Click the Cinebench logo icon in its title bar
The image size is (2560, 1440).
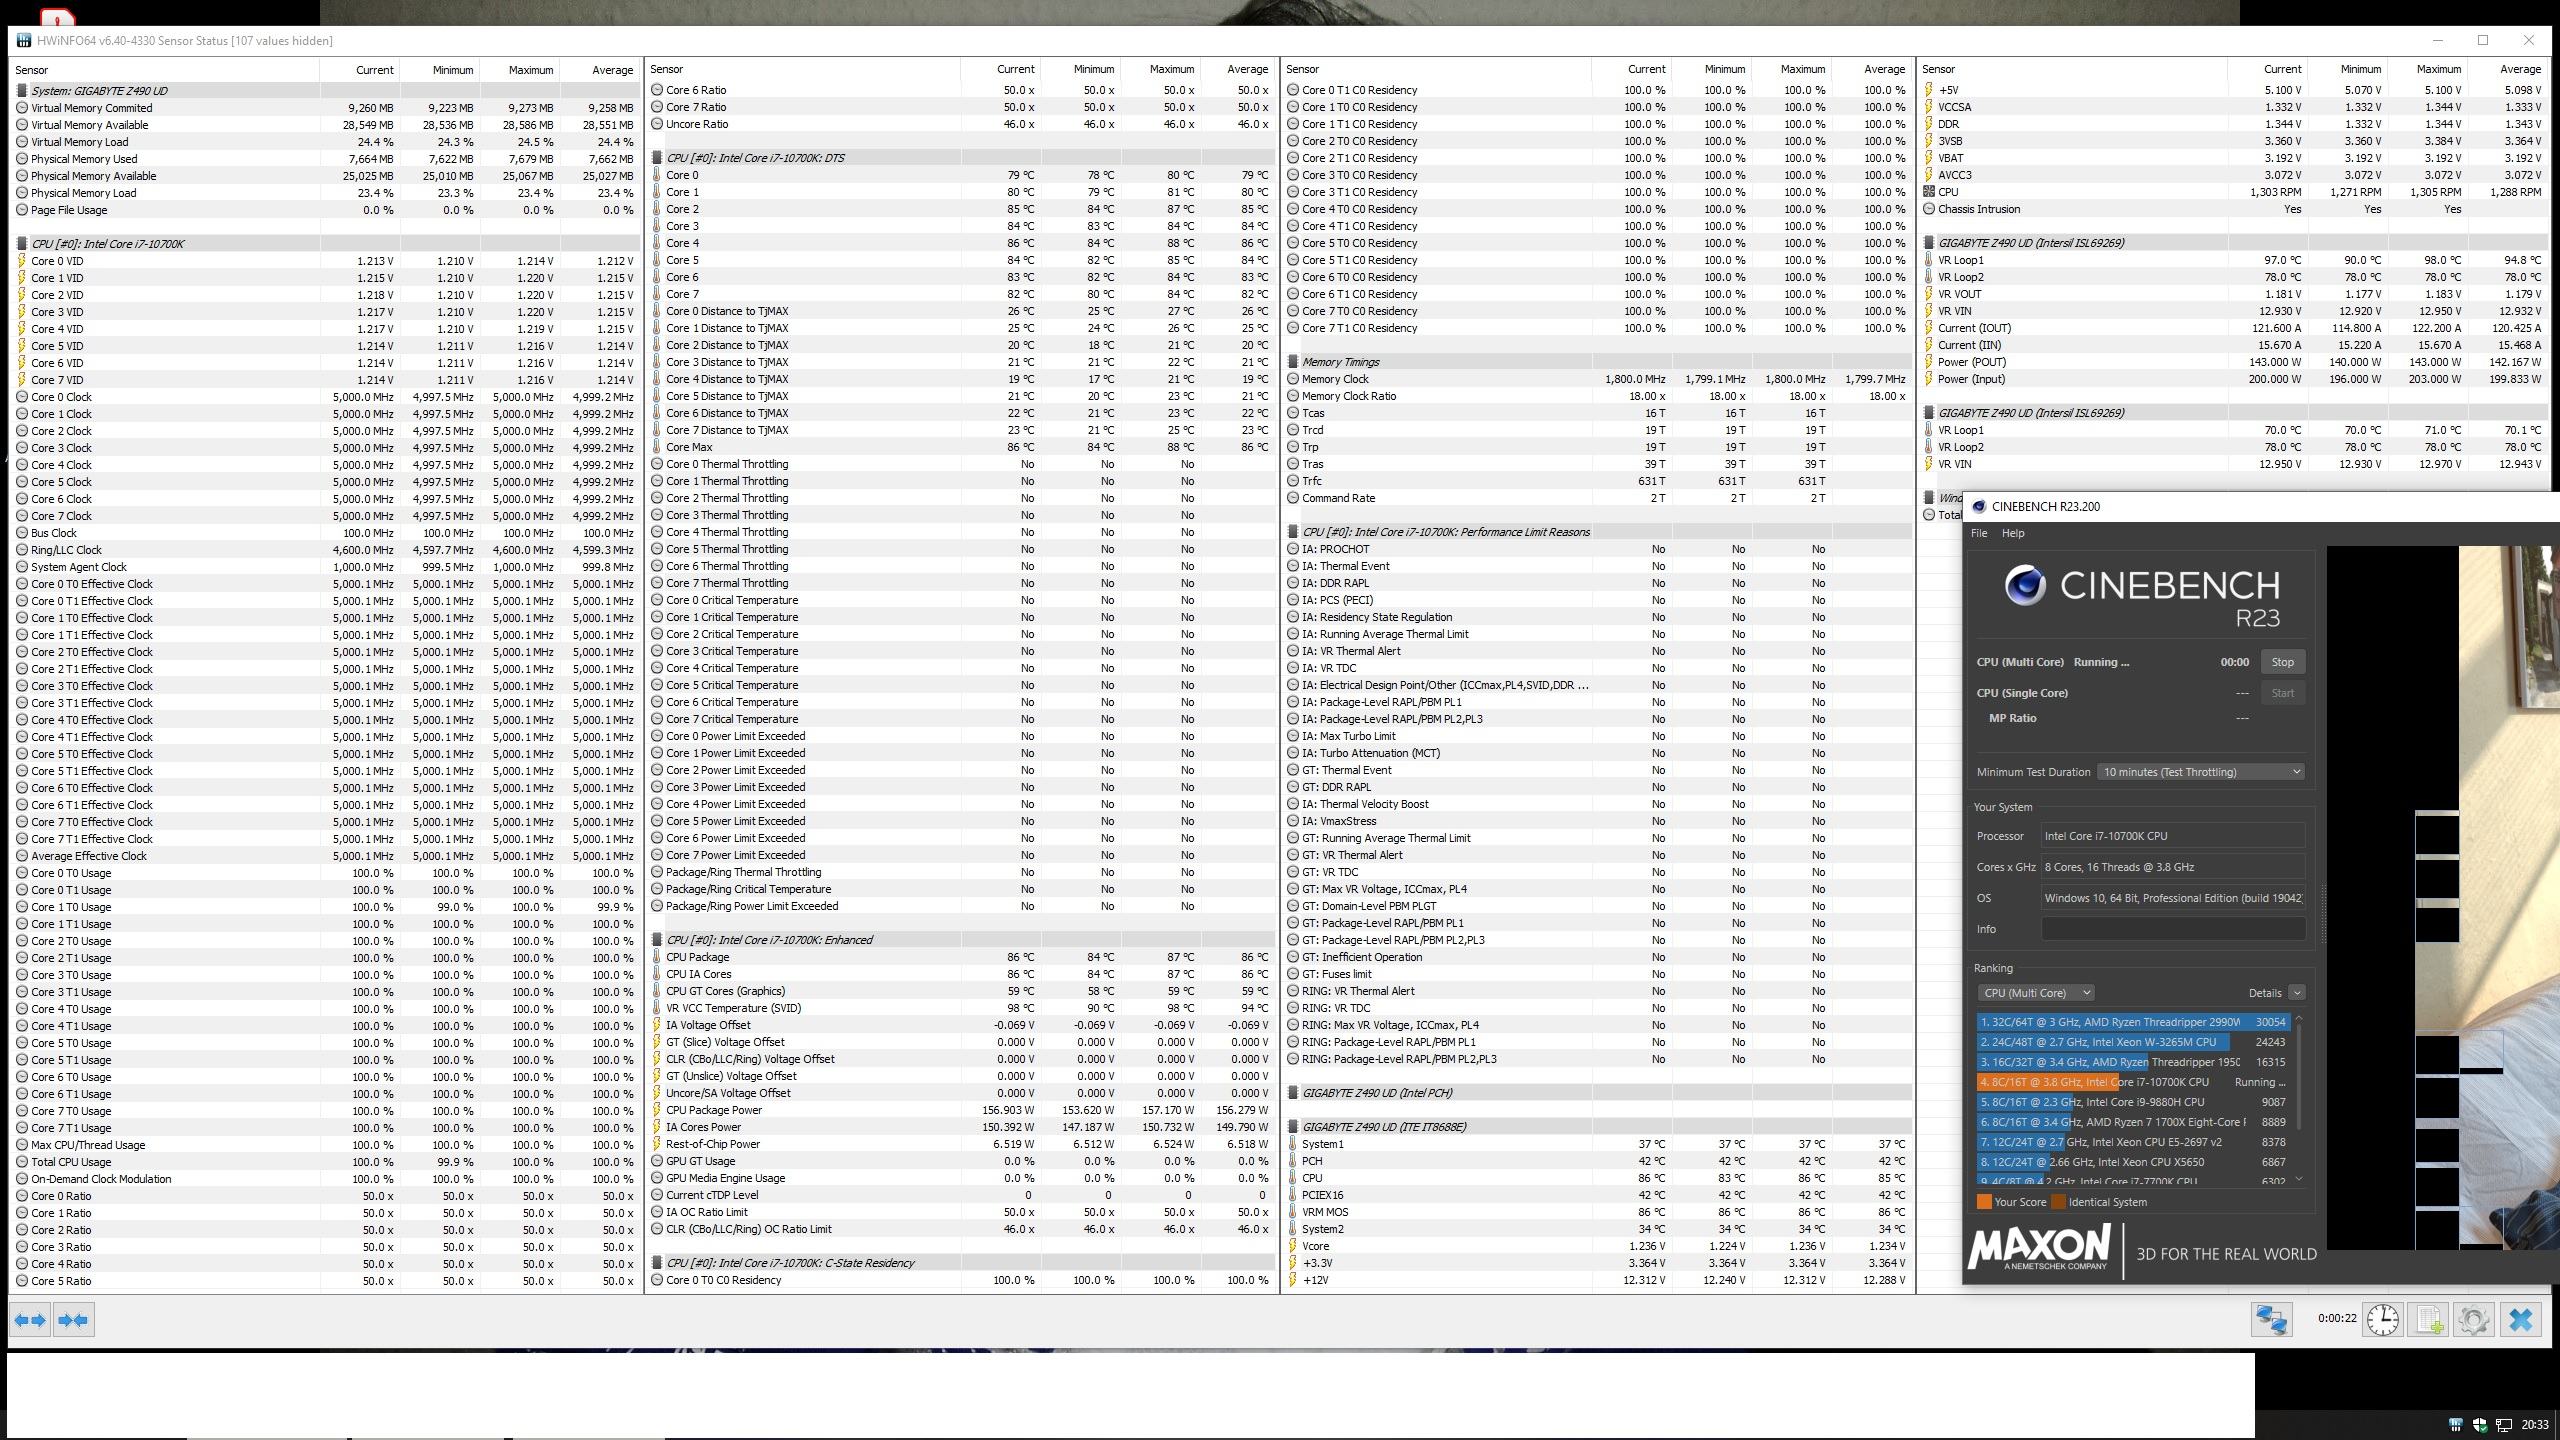(1978, 506)
